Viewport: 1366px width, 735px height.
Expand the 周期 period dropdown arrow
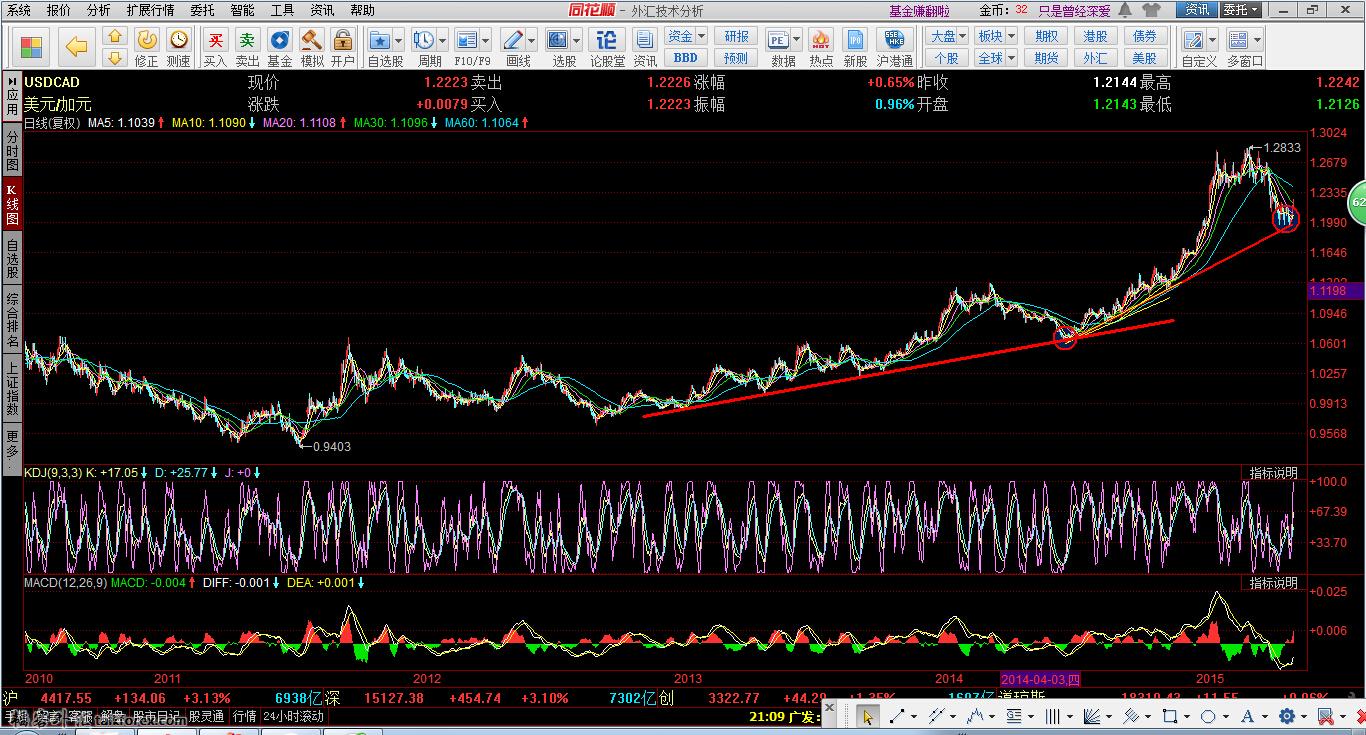click(x=442, y=41)
